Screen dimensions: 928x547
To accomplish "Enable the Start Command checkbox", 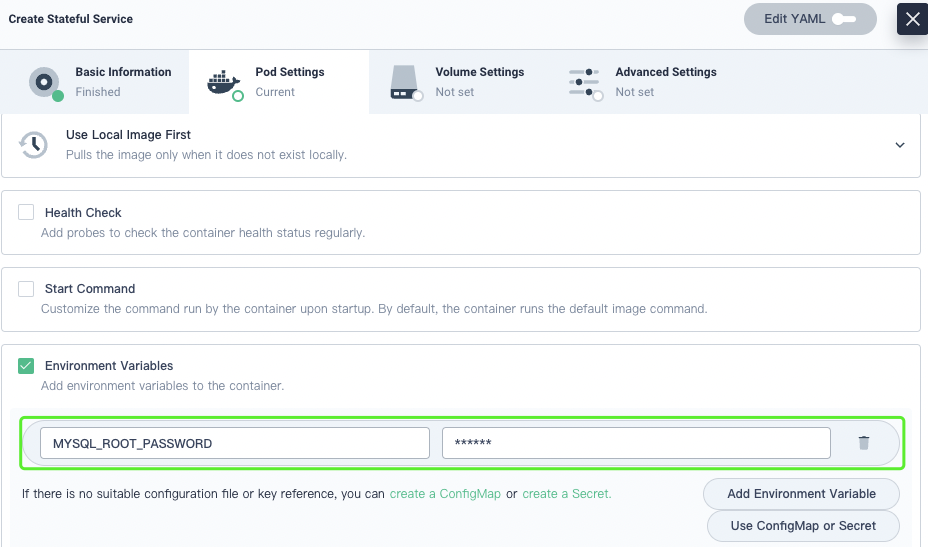I will click(x=26, y=289).
